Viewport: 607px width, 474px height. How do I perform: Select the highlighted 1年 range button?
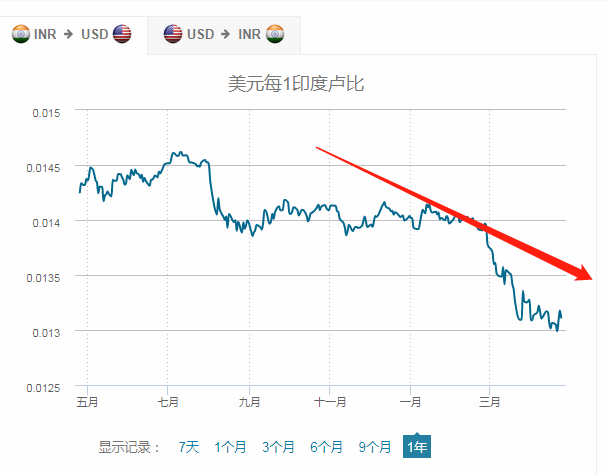(x=417, y=447)
